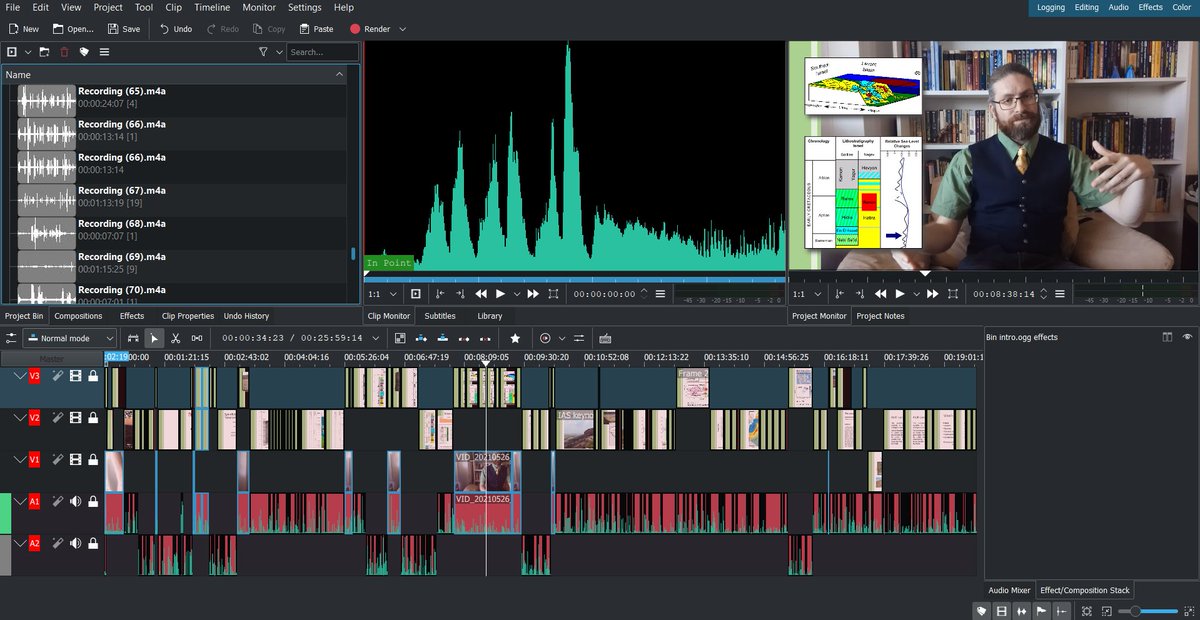Switch to Color workspace layout
Screen dimensions: 1200x620
[1181, 7]
